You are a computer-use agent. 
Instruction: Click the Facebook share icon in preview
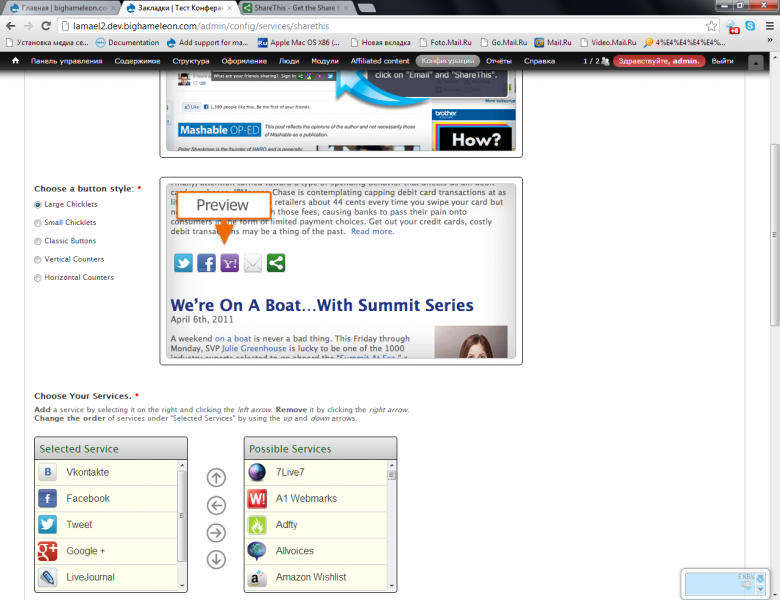coord(206,263)
